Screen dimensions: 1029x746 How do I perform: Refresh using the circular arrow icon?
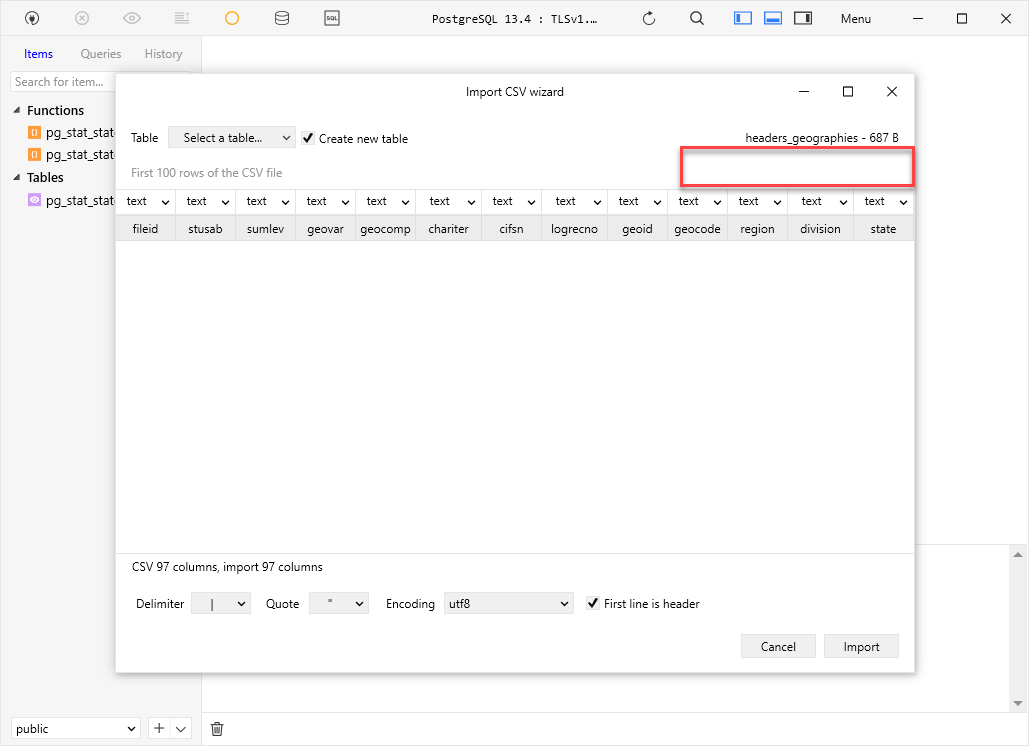coord(647,18)
